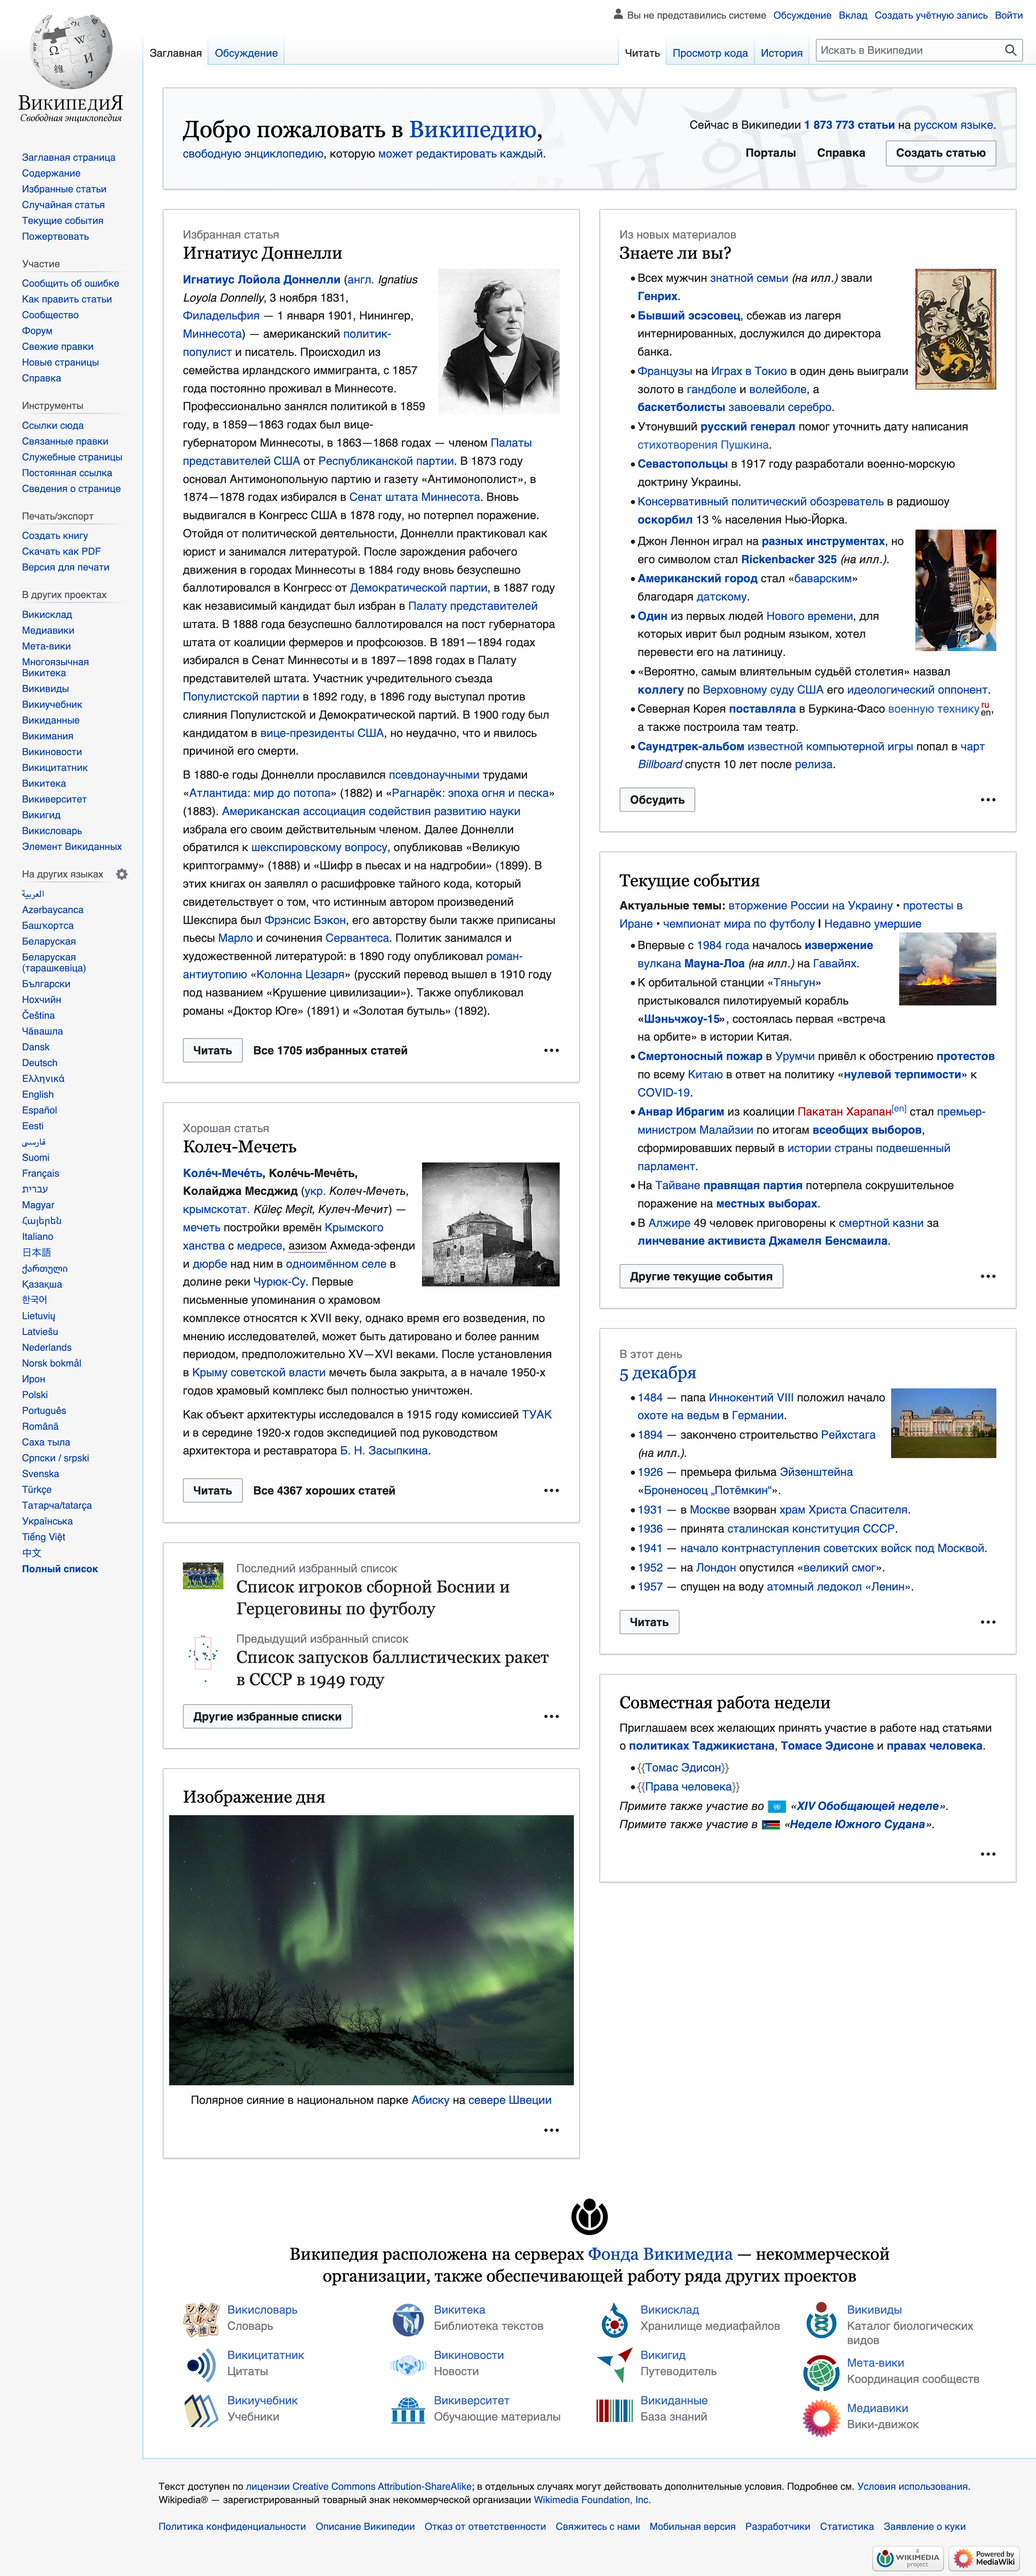
Task: Open the Mauna Loa eruption photo
Action: tap(947, 969)
